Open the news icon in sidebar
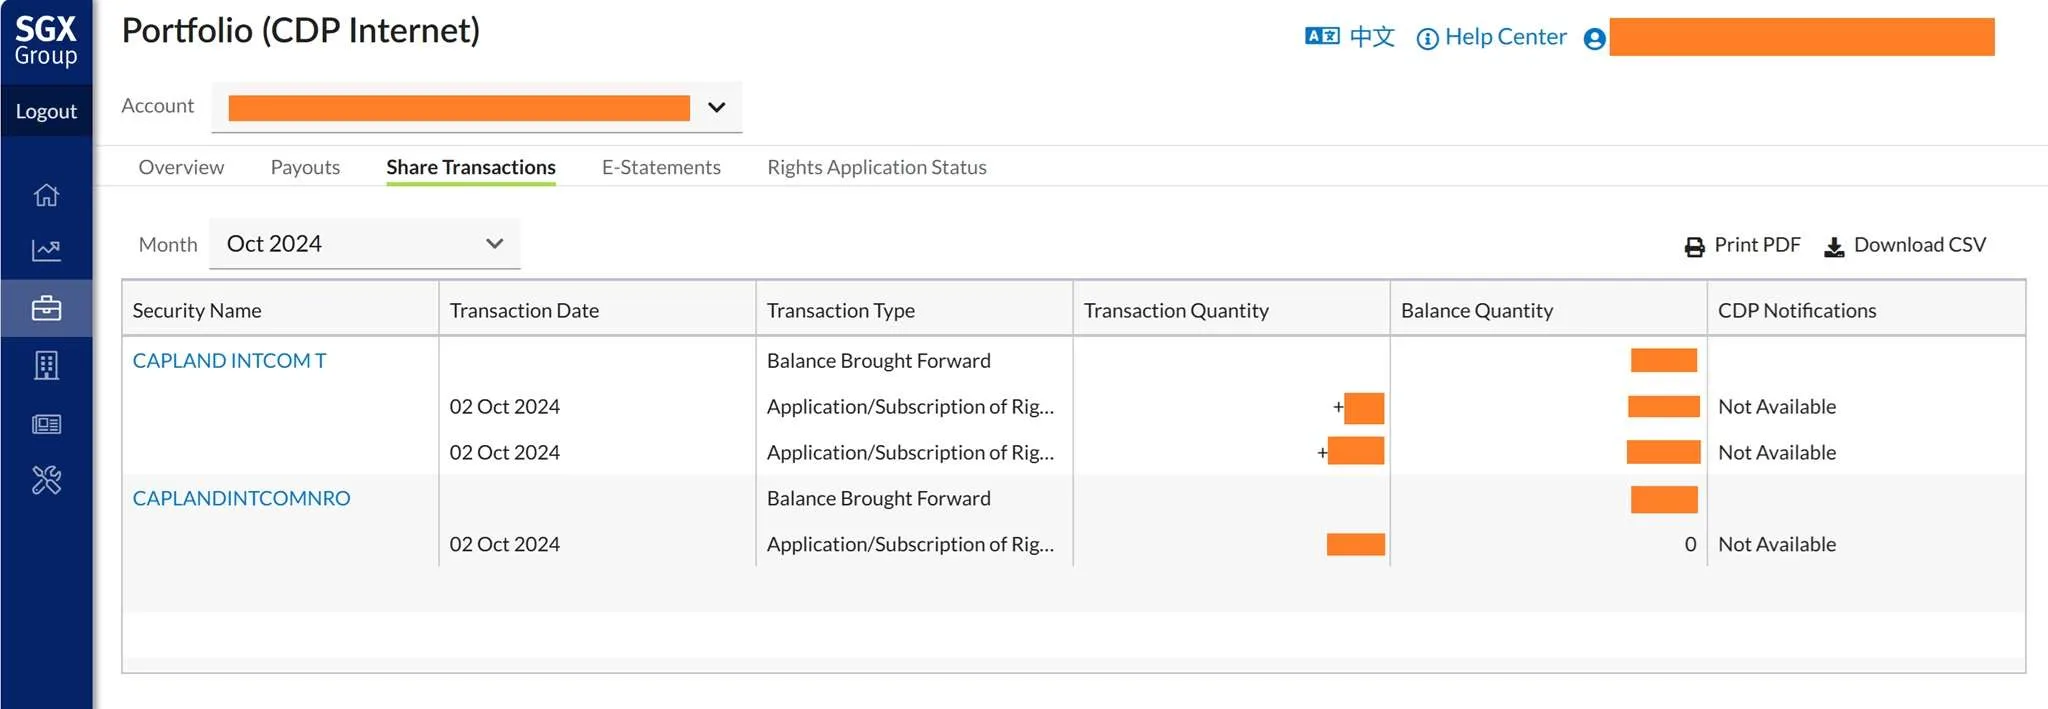This screenshot has width=2048, height=709. click(x=46, y=424)
